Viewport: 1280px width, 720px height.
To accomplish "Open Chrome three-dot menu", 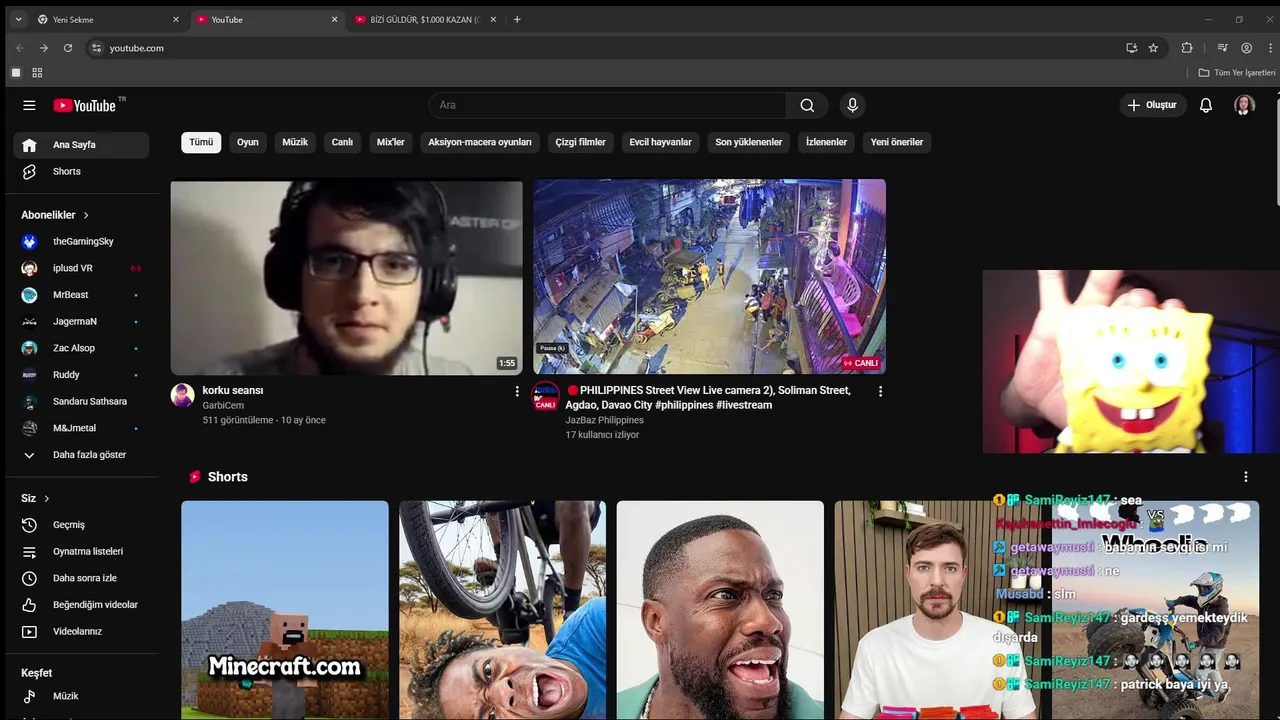I will coord(1269,48).
